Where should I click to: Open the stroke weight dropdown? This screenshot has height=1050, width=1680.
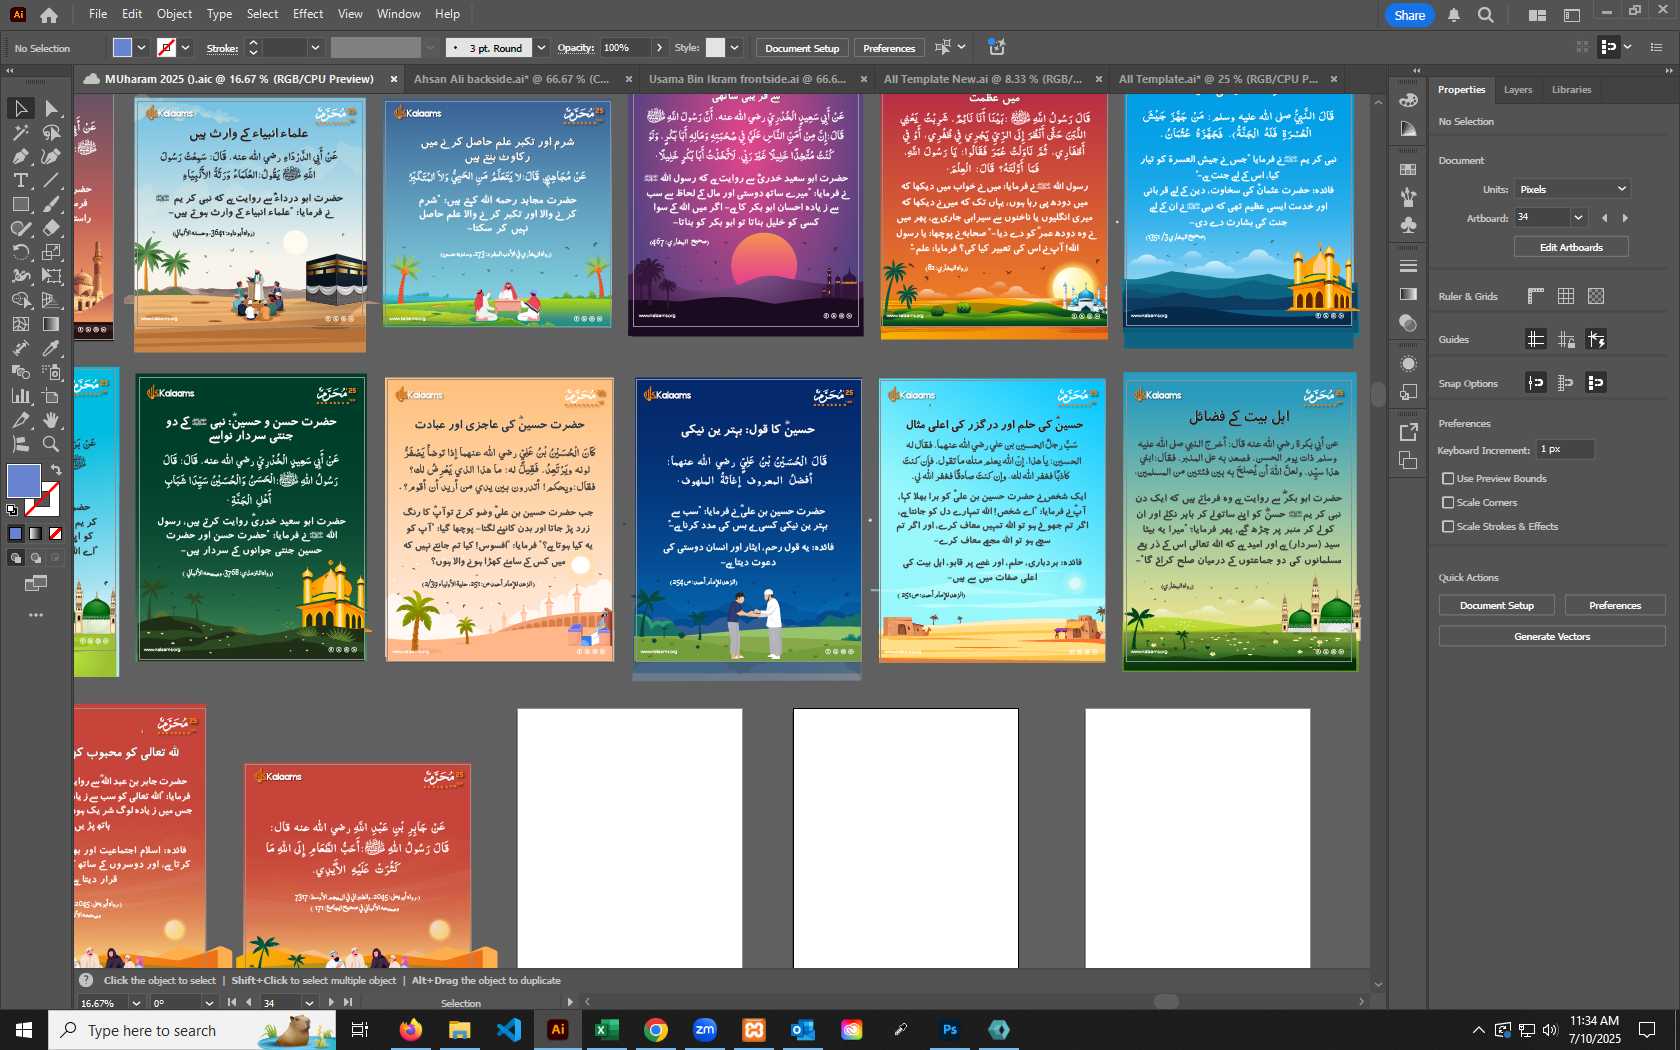[315, 48]
